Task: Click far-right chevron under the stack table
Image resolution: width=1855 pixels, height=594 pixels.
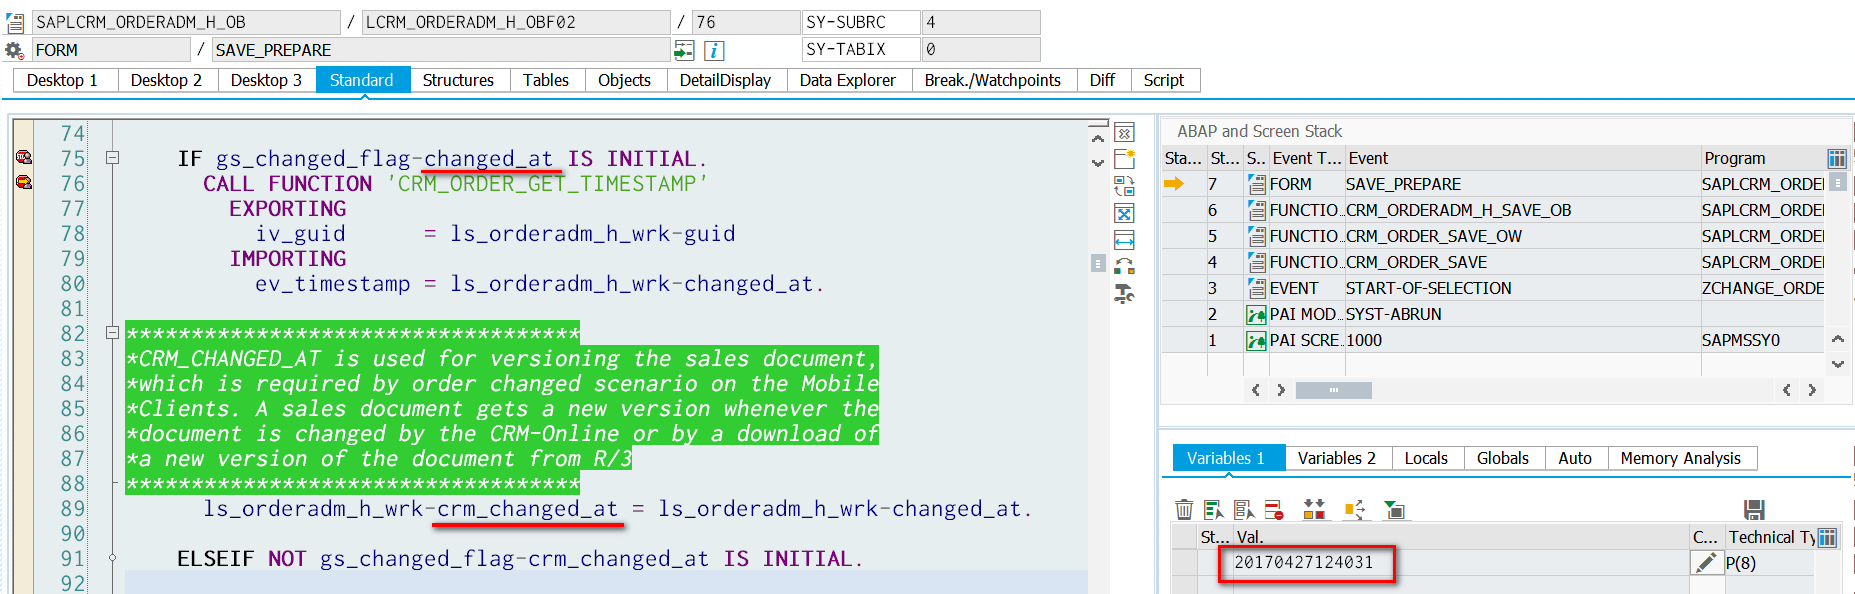Action: [x=1812, y=390]
